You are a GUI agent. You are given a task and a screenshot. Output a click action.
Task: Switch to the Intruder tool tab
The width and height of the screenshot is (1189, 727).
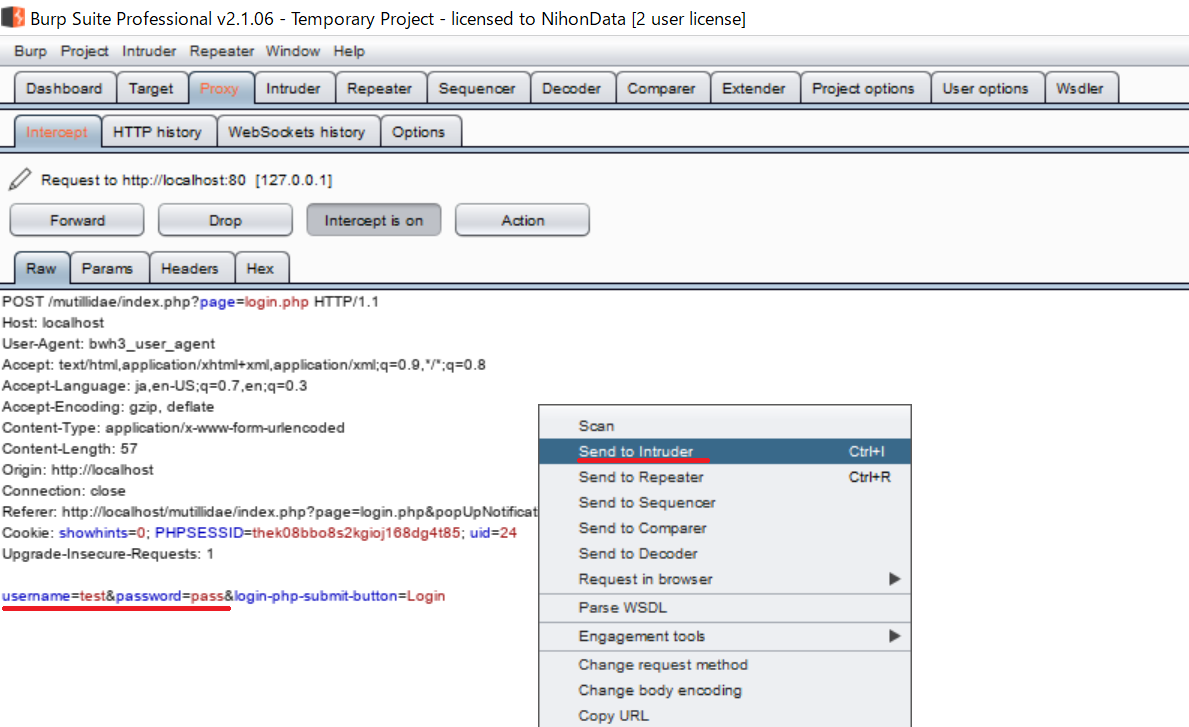pyautogui.click(x=293, y=88)
